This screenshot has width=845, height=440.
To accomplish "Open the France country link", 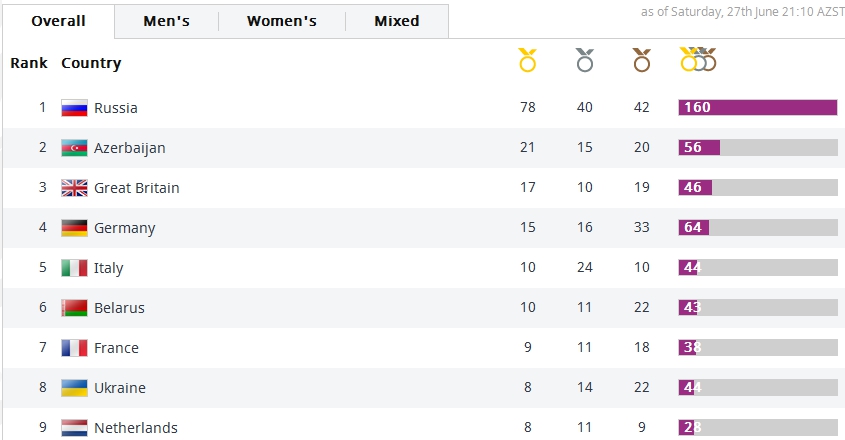I will 116,348.
